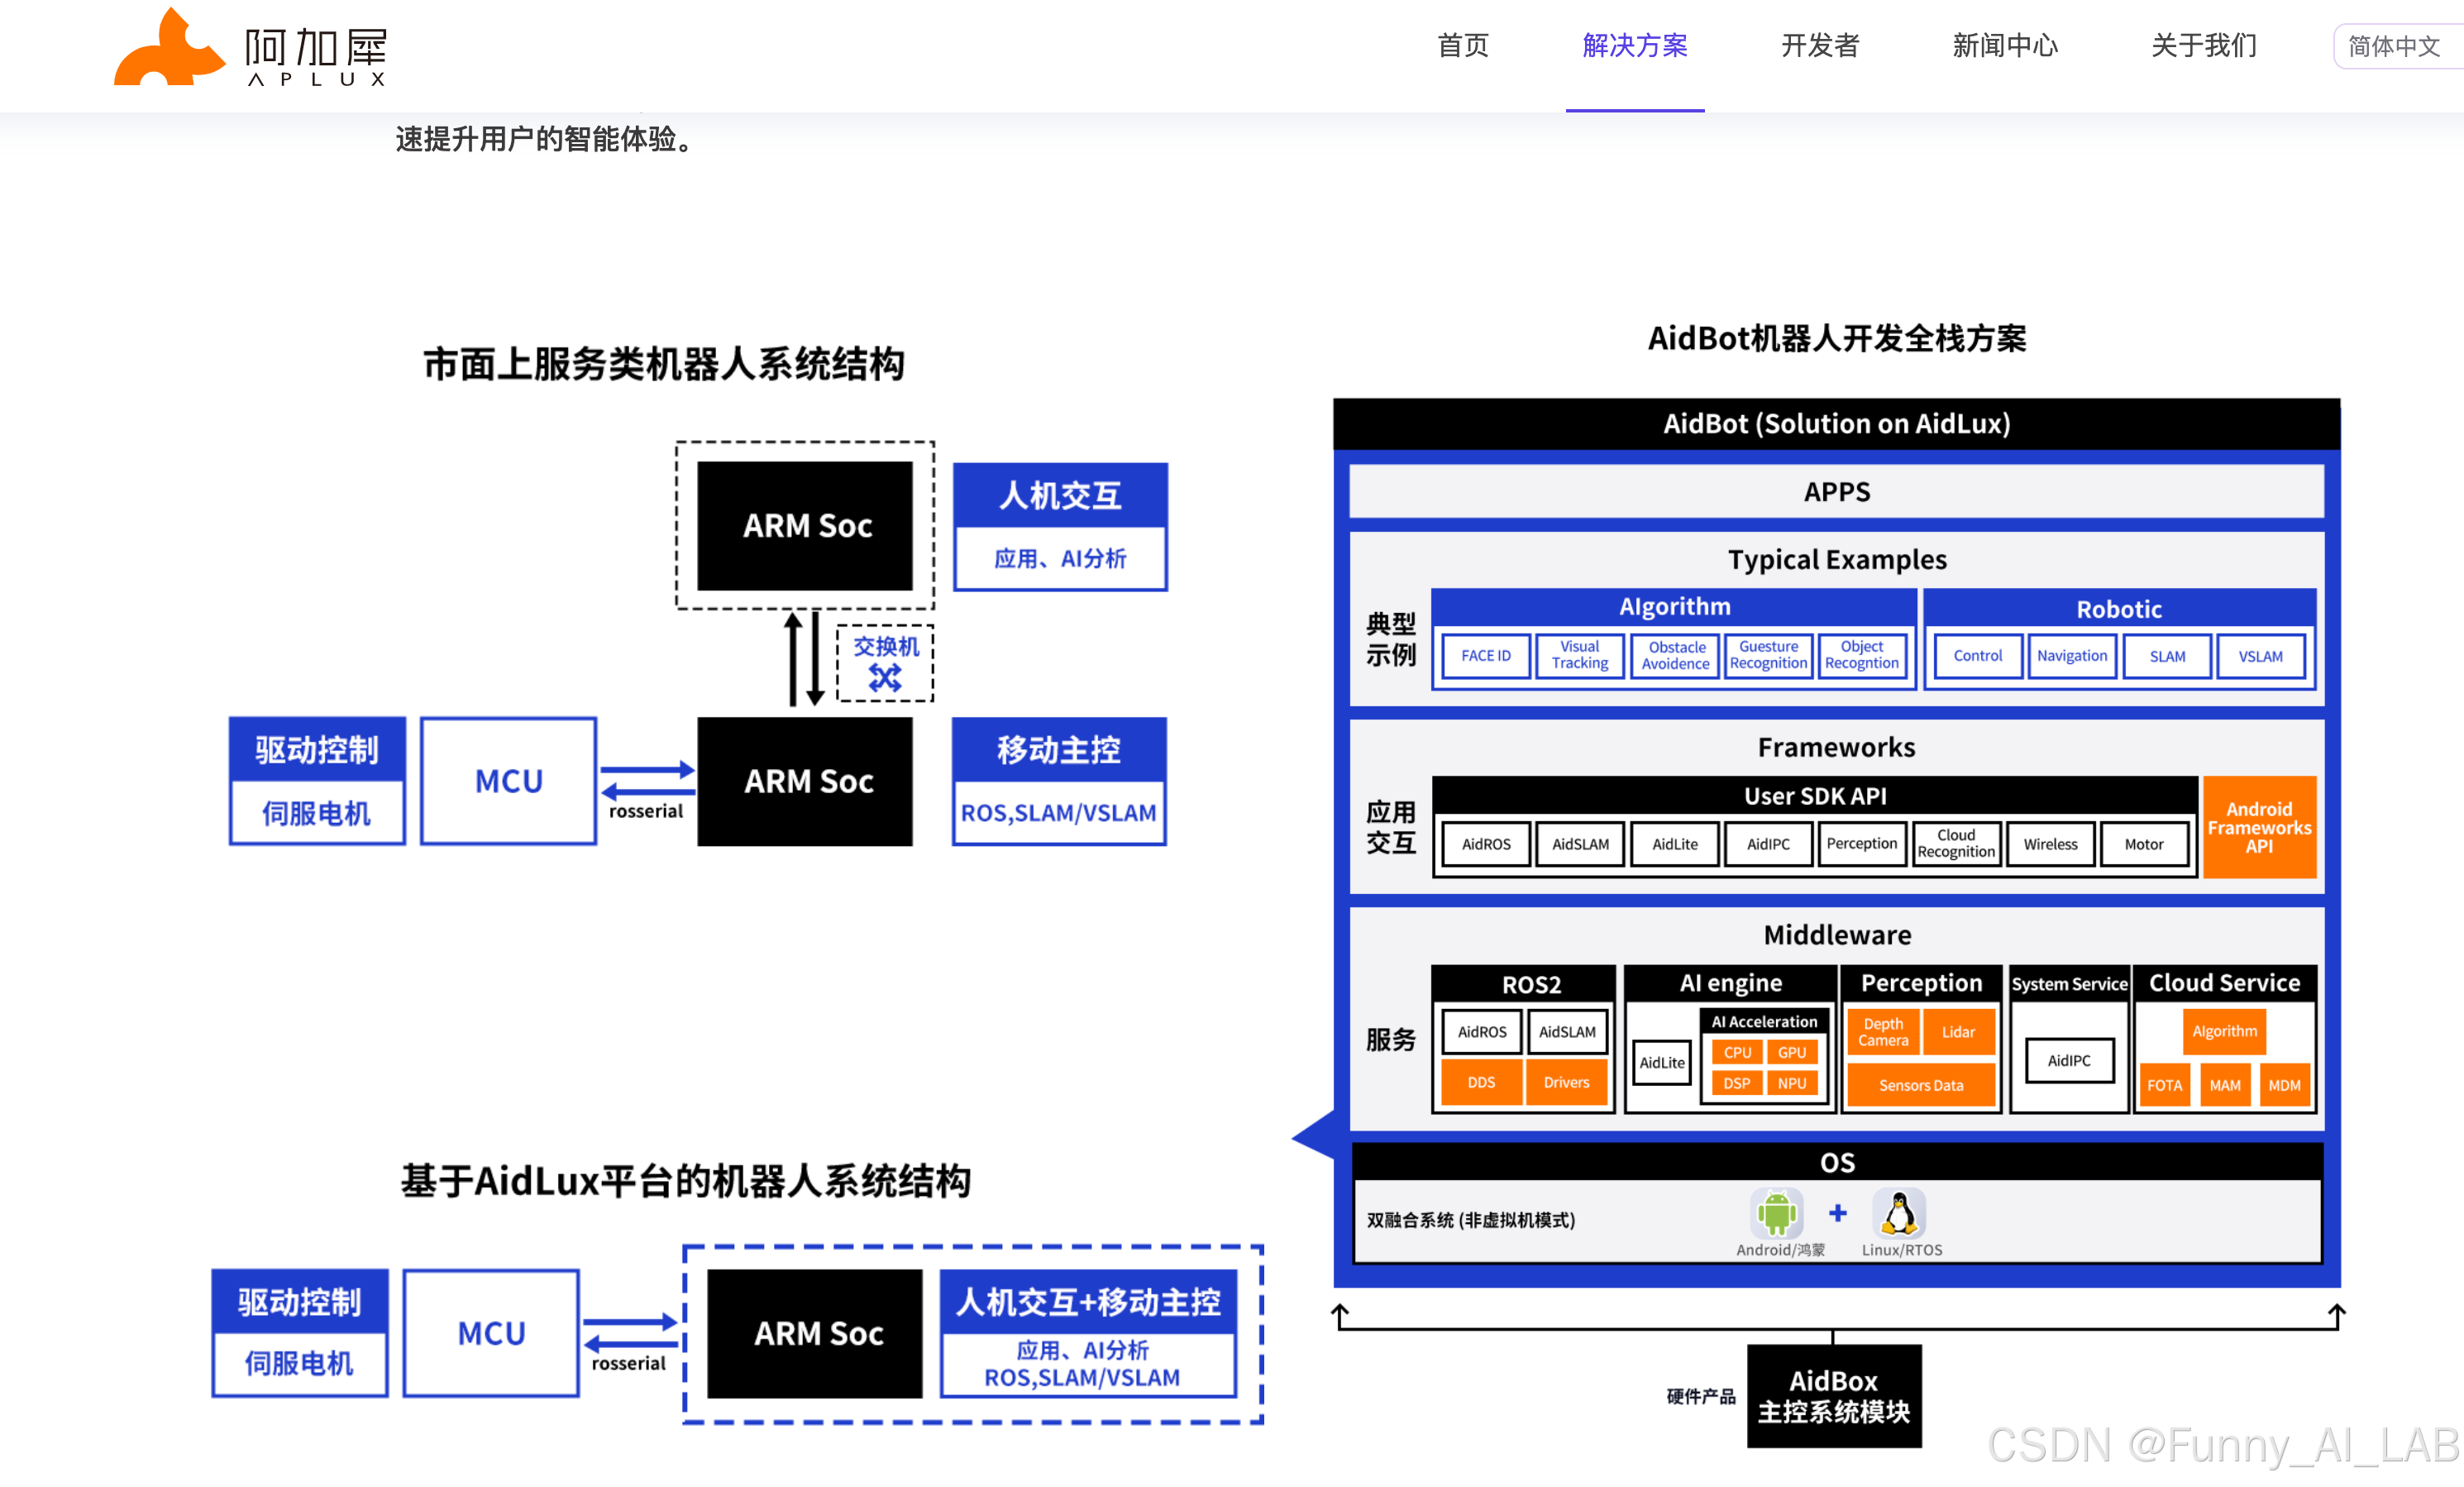Click the Motor box
Image resolution: width=2464 pixels, height=1487 pixels.
coord(2144,844)
